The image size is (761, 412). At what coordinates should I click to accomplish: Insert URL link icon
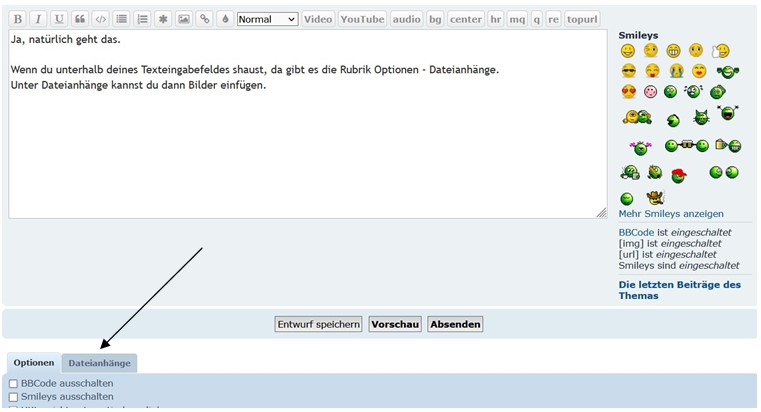204,19
